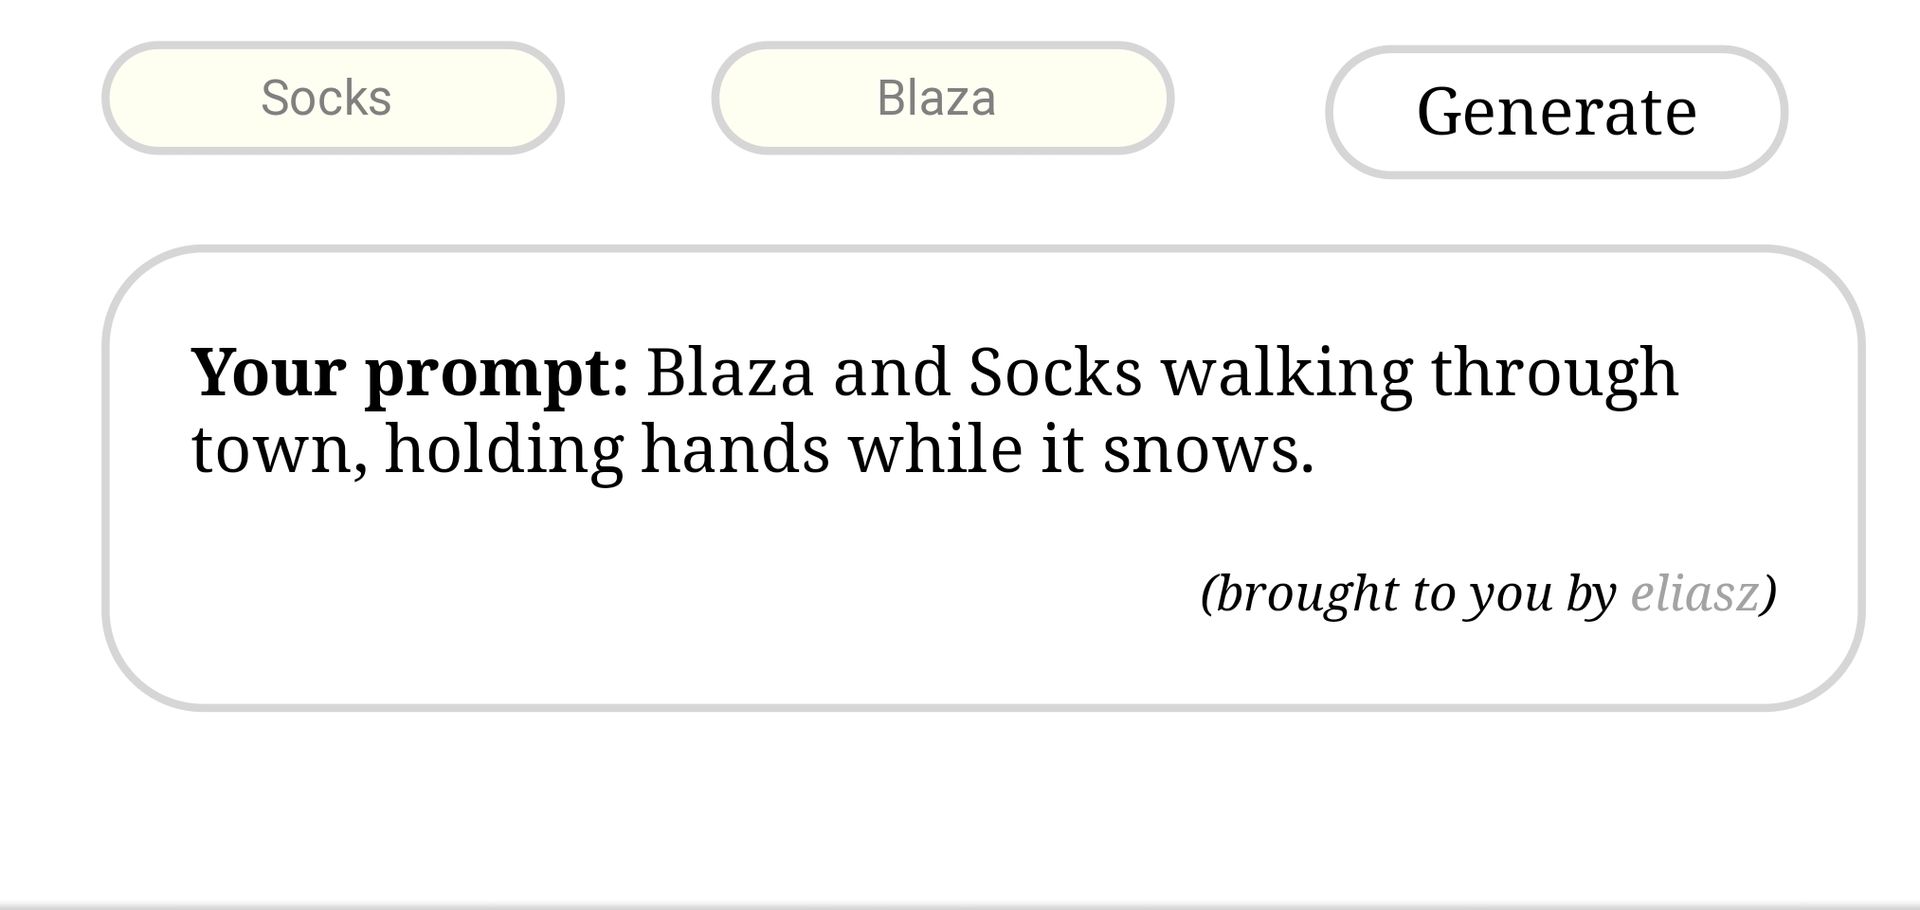Click the word 'through' in the prompt

(1554, 374)
